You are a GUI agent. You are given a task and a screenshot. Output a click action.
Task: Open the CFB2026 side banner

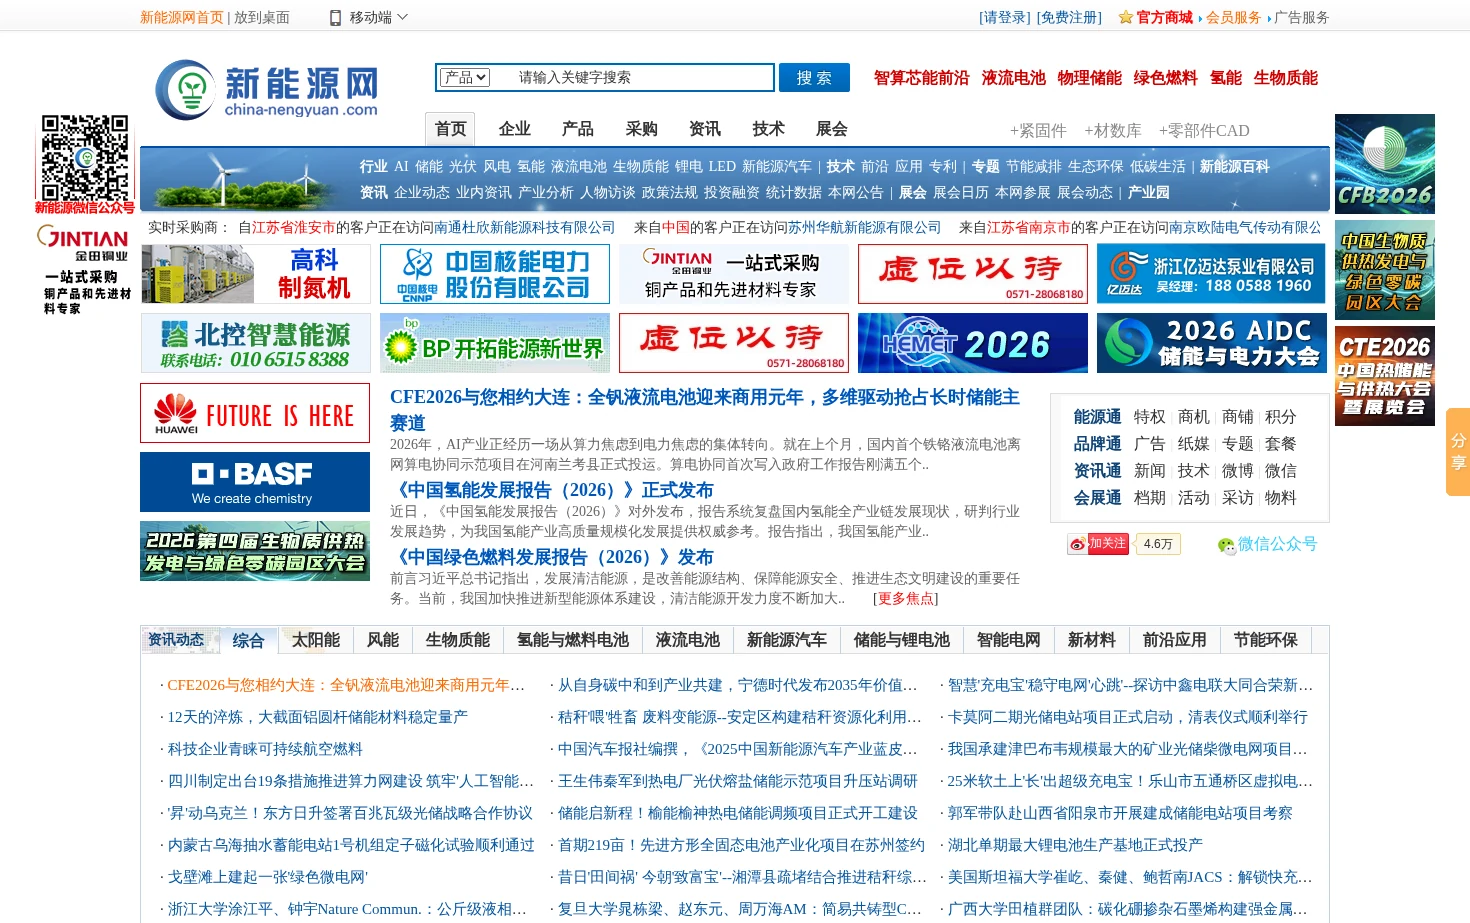coord(1385,164)
